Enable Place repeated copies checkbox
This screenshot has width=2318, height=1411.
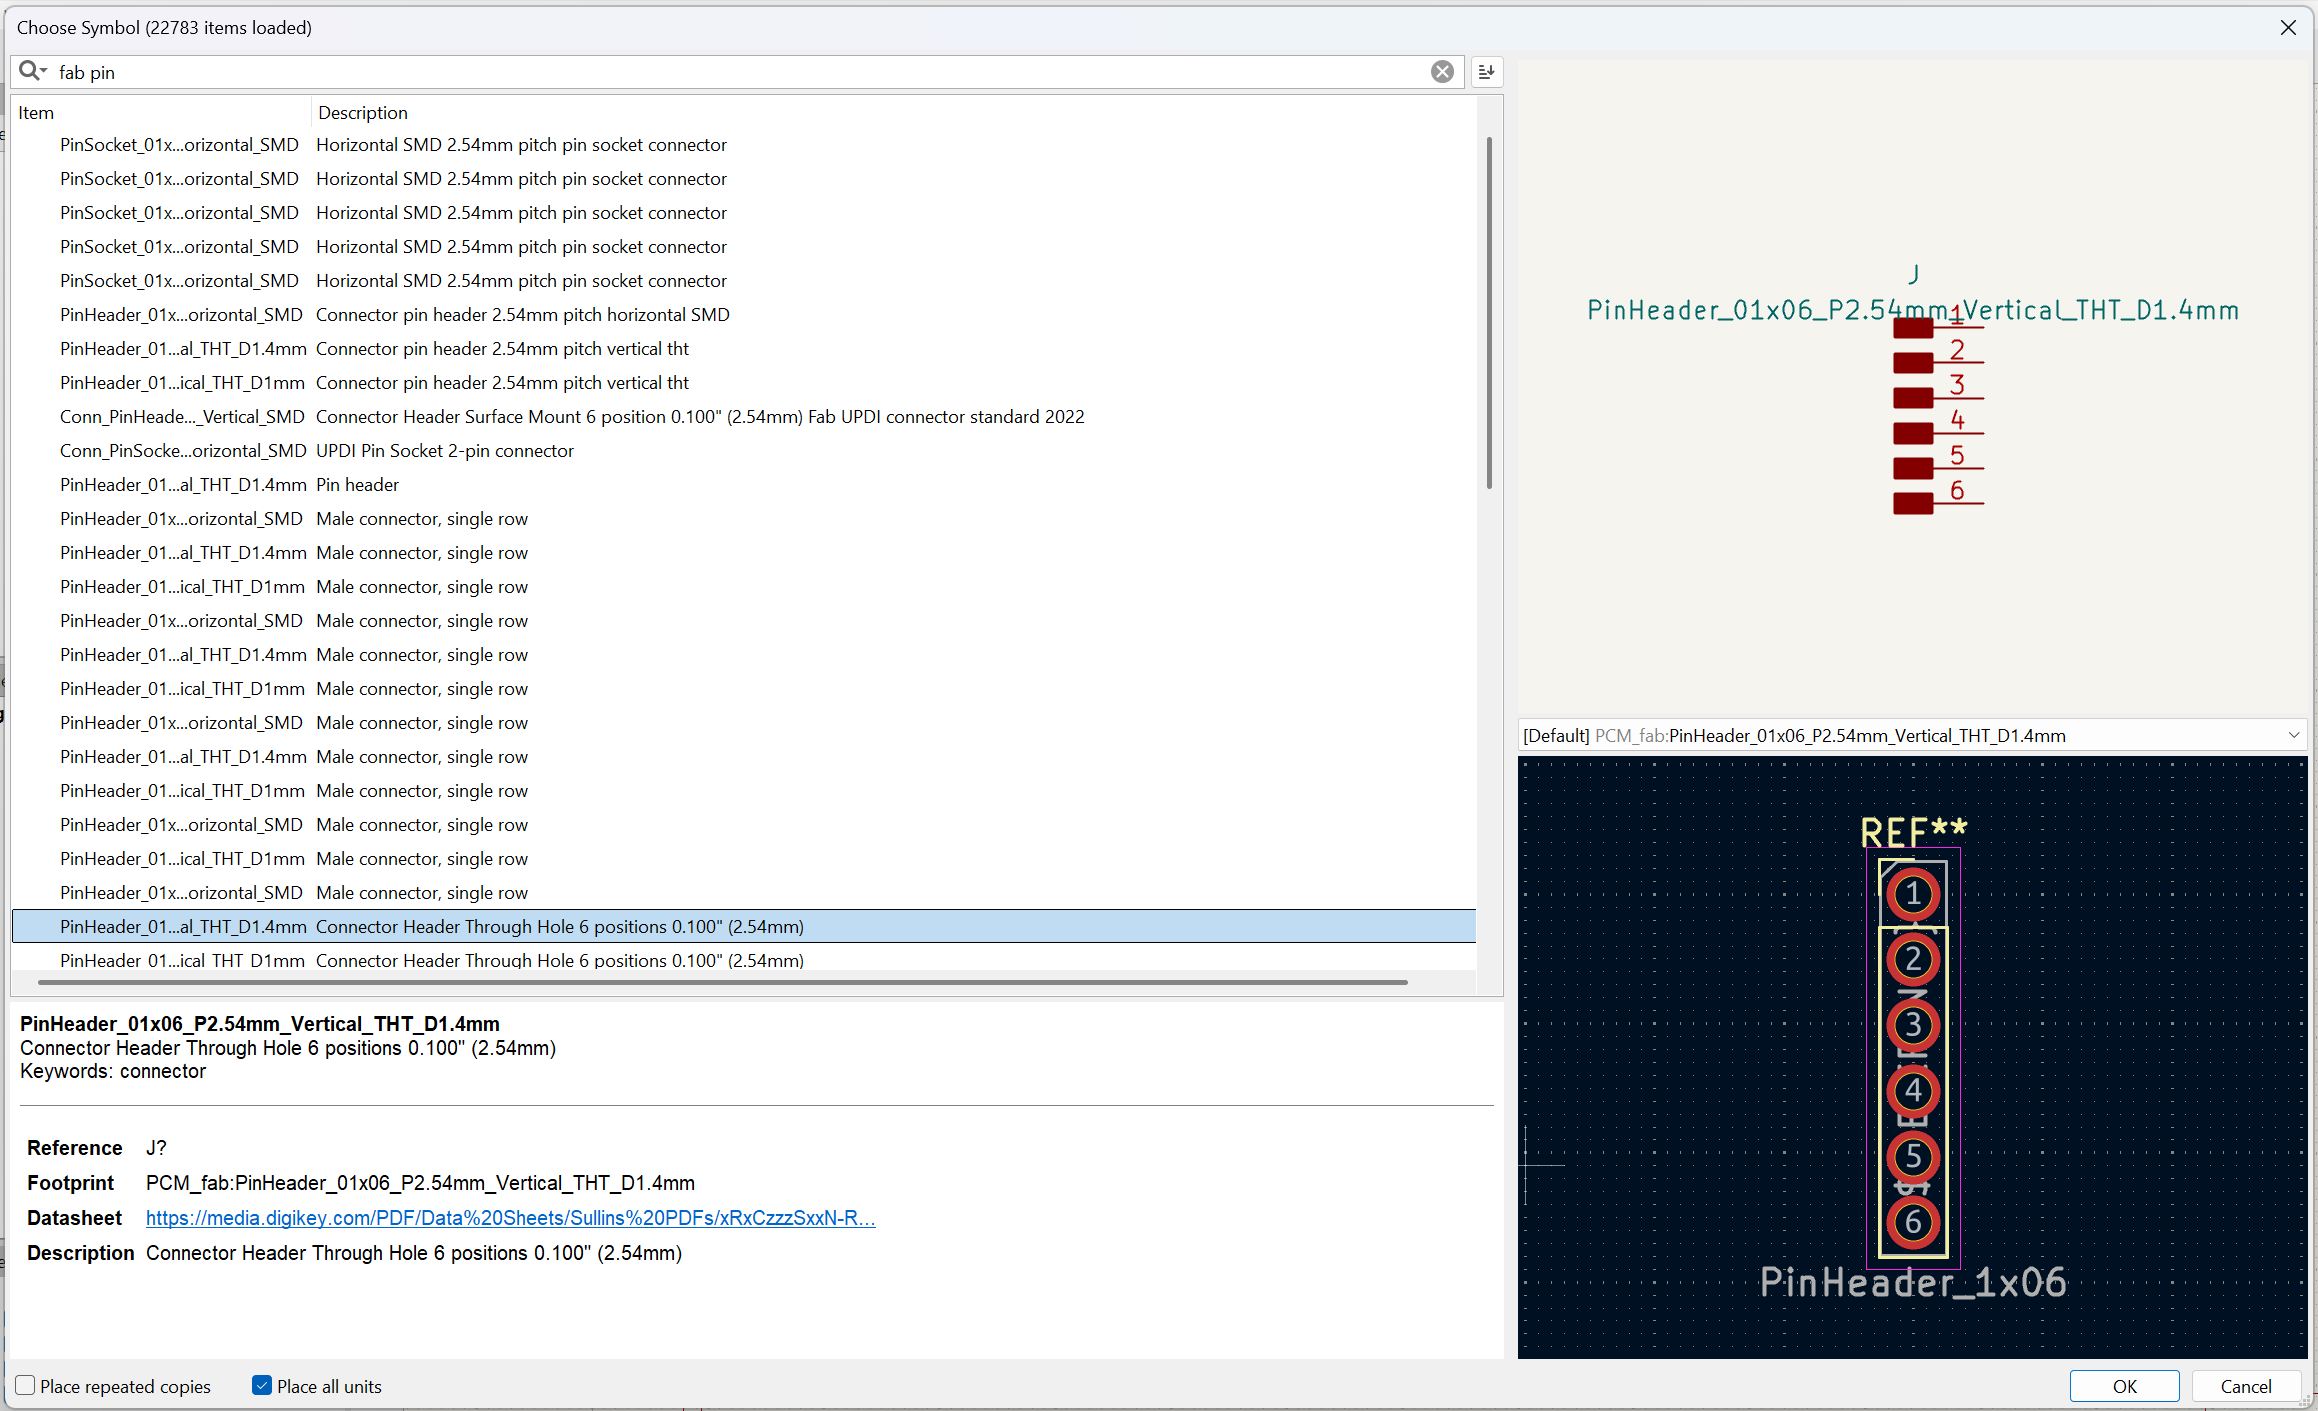pos(26,1385)
